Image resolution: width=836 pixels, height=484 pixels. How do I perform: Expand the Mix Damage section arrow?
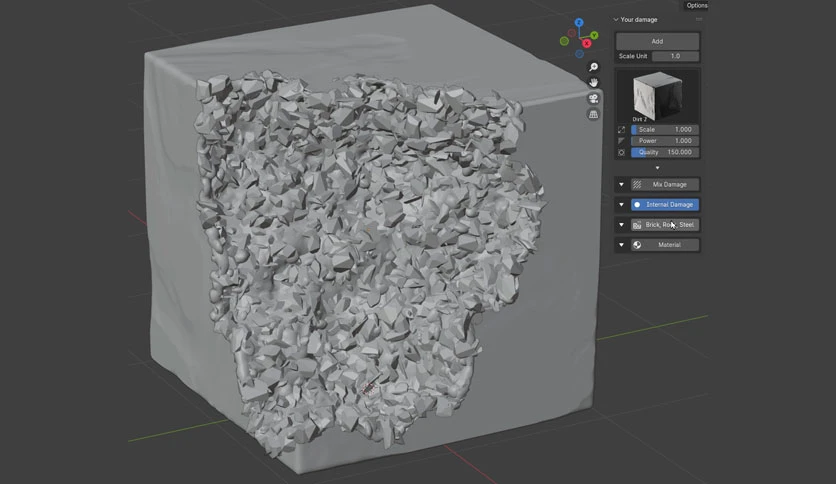point(621,184)
